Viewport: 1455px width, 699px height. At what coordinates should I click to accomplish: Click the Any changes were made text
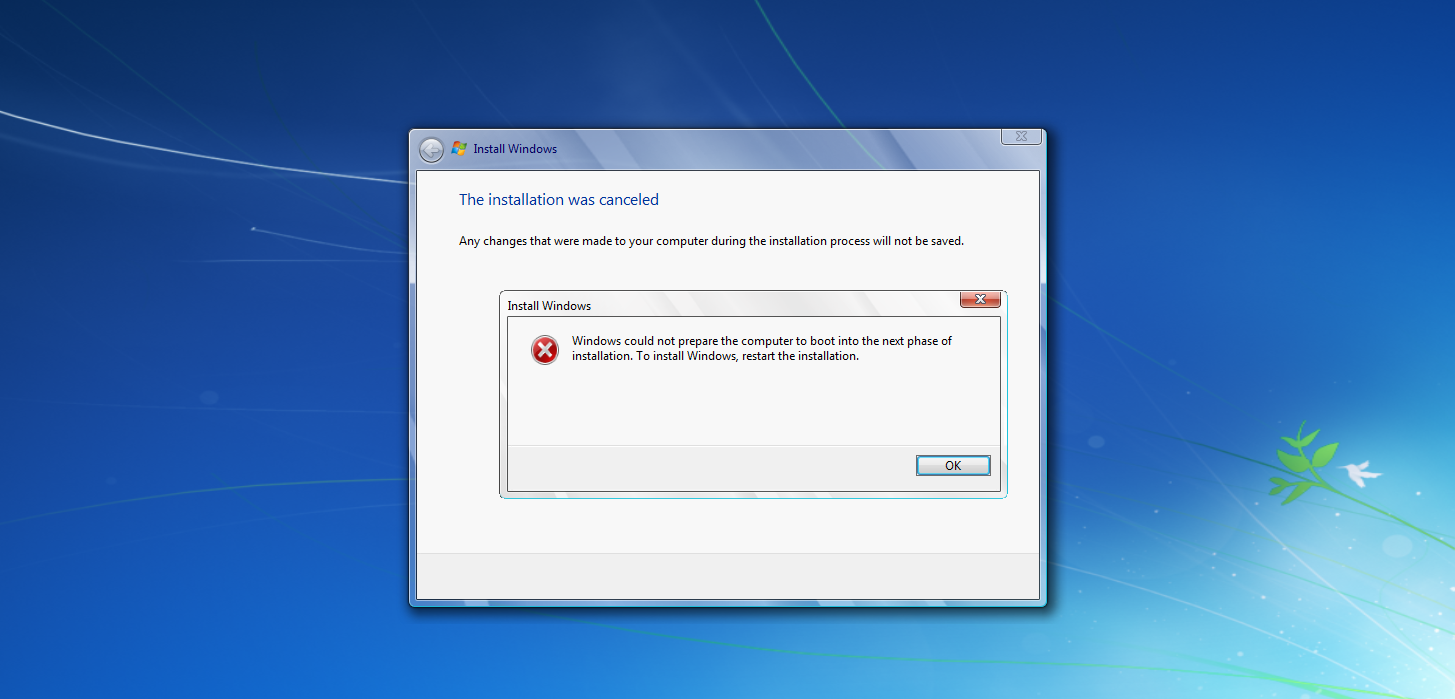711,241
